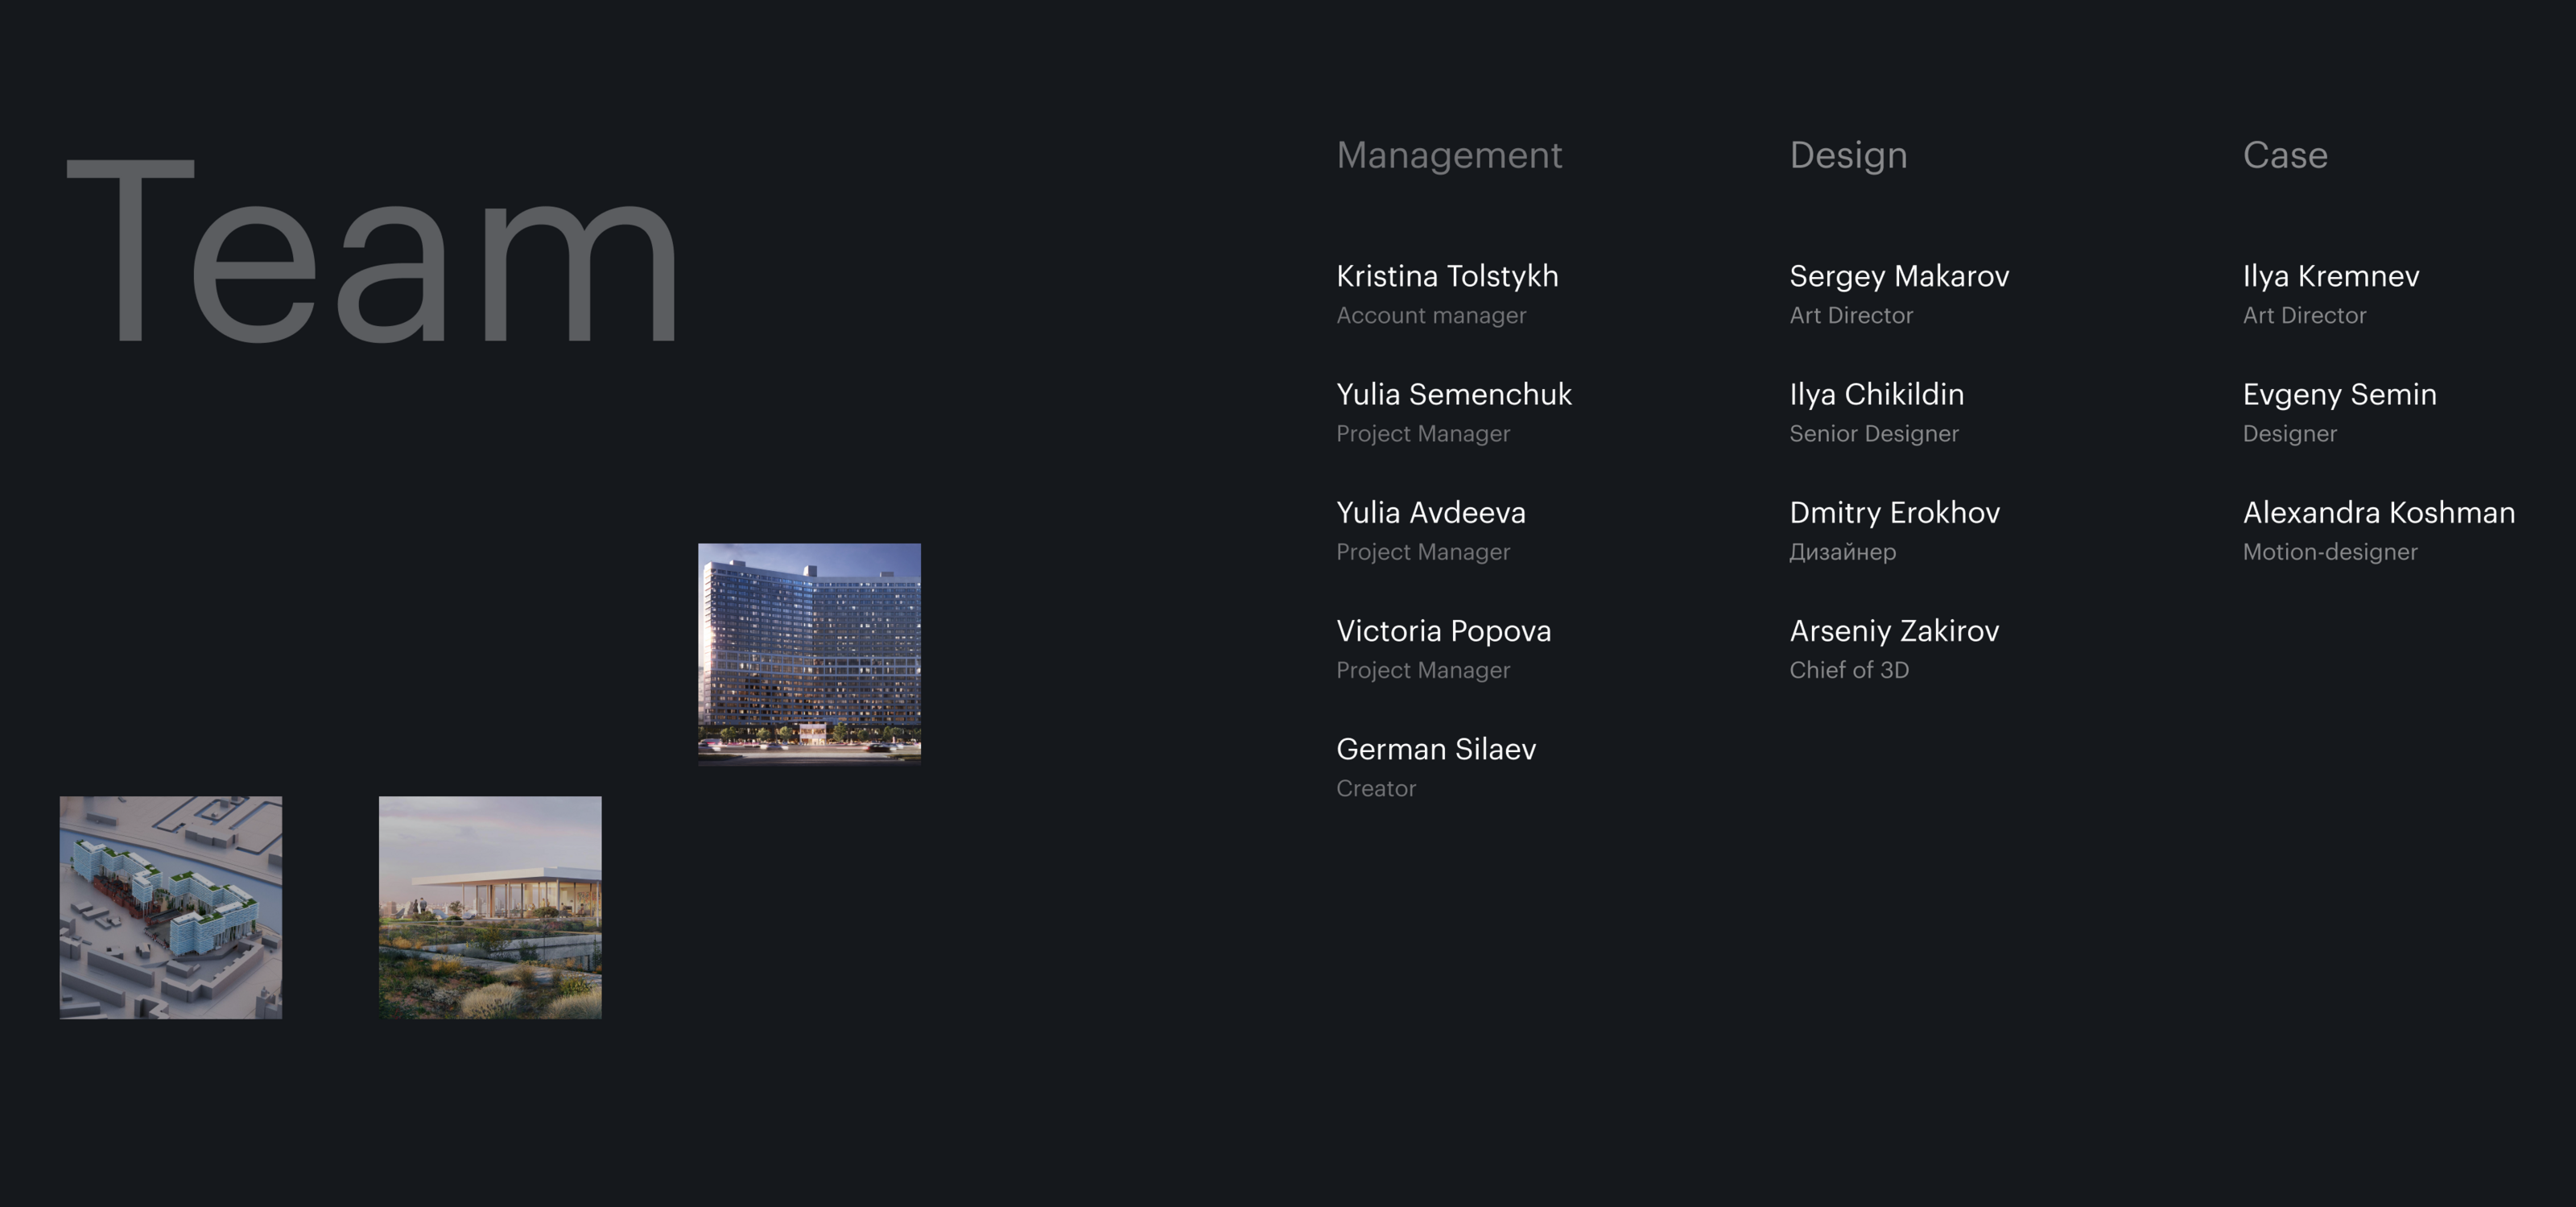2576x1207 pixels.
Task: Click the Motion-designer role label
Action: (2329, 552)
